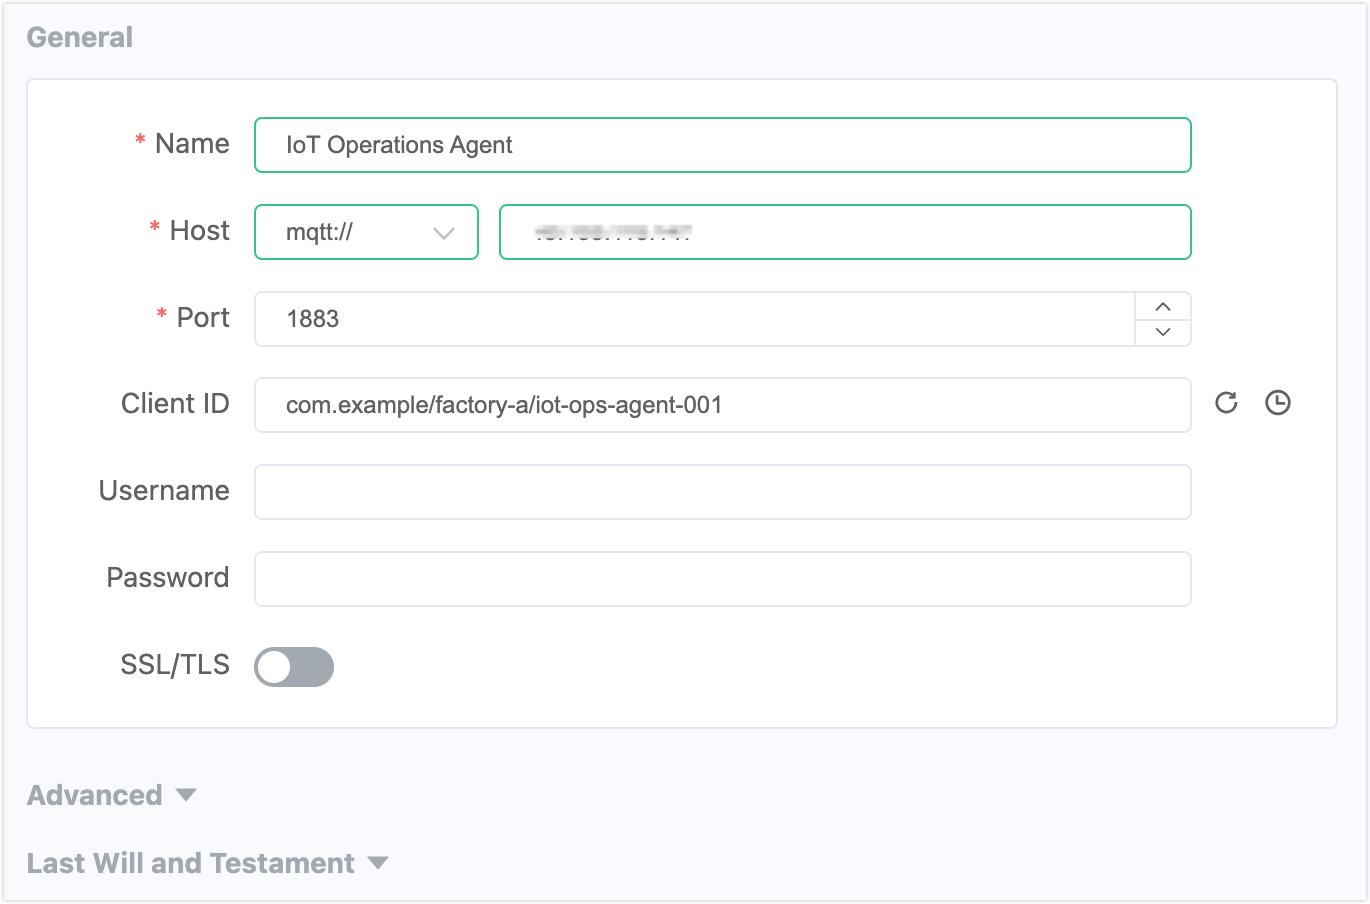Select the IoT Operations Agent name text
Screen dimensions: 1370x904
[x=397, y=145]
